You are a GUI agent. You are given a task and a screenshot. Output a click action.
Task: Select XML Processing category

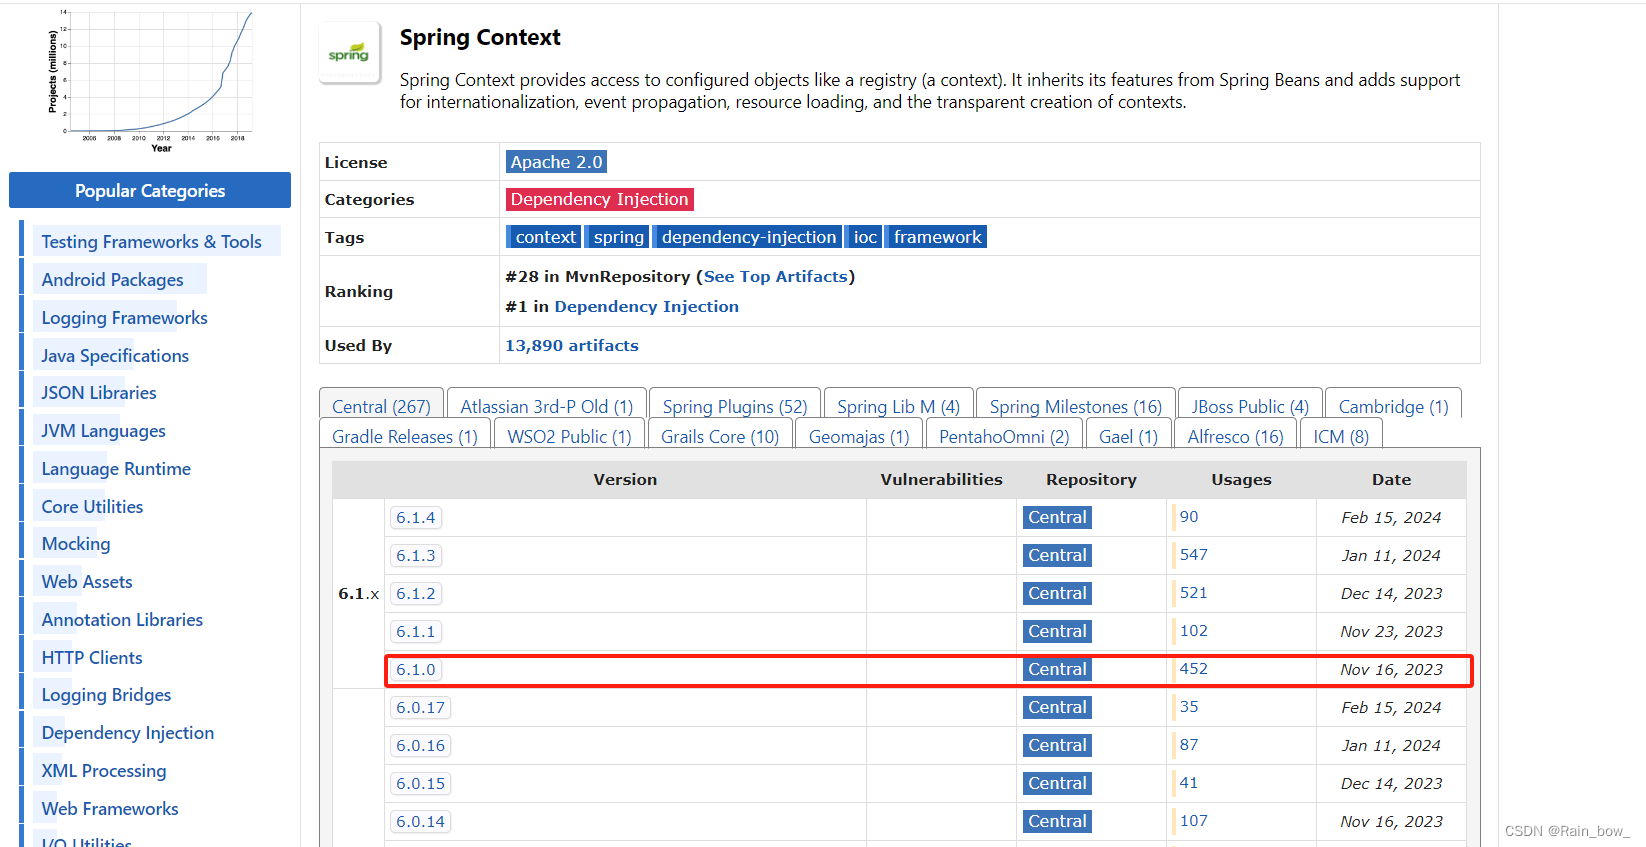[x=104, y=771]
